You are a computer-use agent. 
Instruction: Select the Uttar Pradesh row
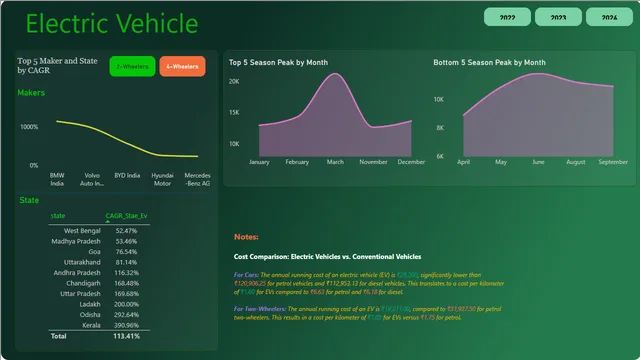99,294
